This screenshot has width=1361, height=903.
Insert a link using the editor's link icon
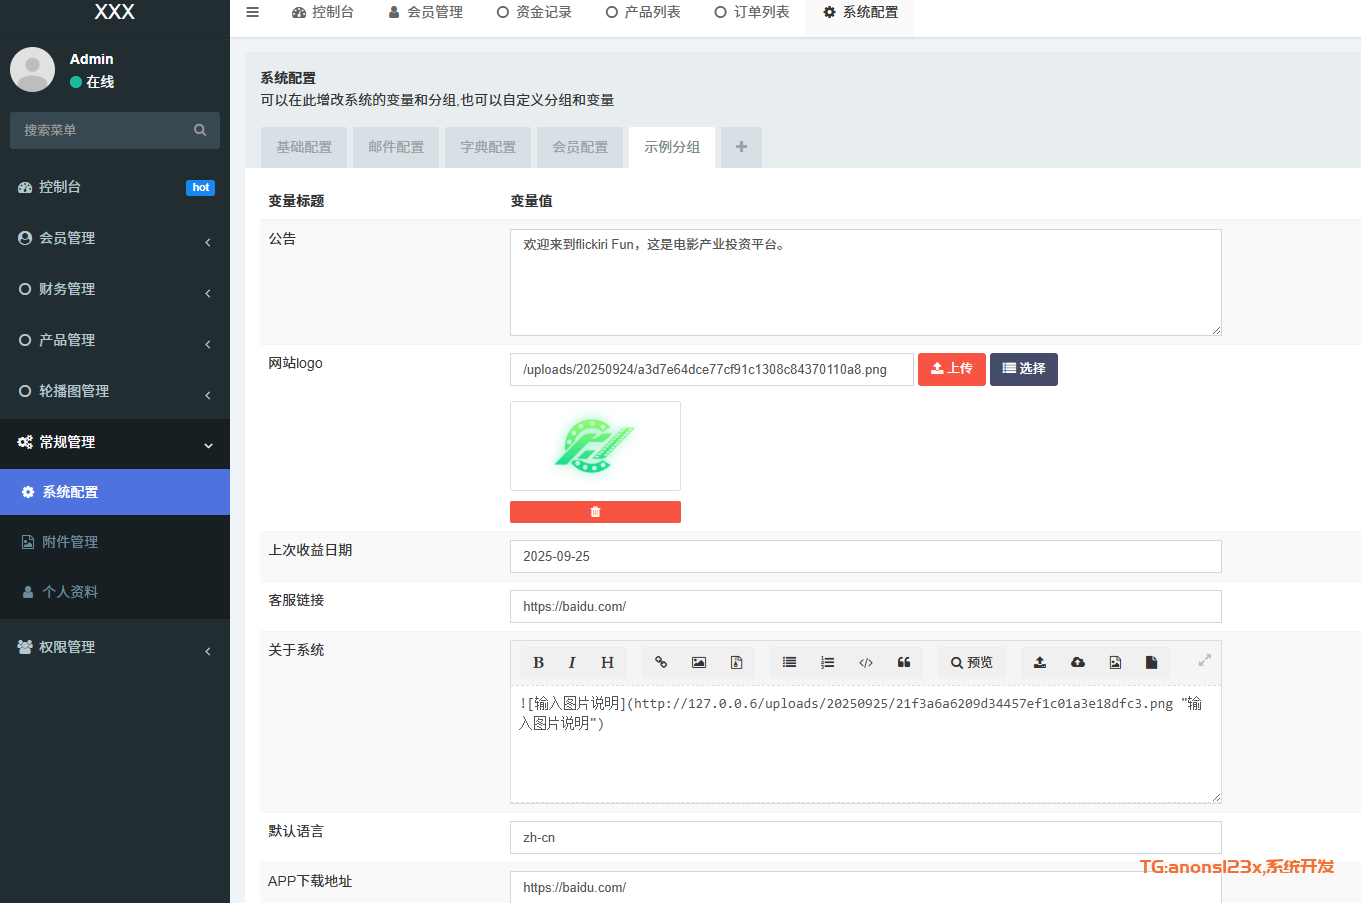pyautogui.click(x=661, y=662)
